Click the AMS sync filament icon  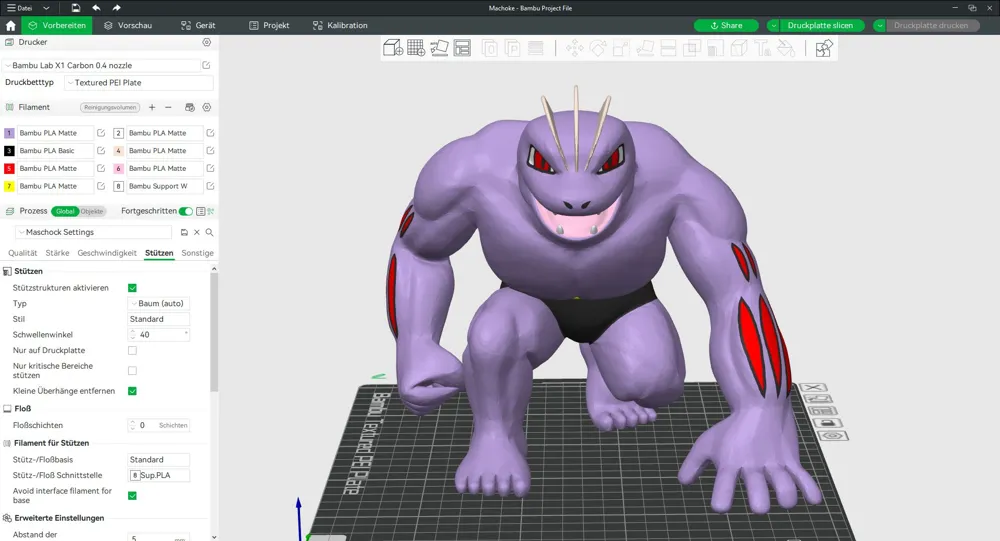pyautogui.click(x=189, y=107)
